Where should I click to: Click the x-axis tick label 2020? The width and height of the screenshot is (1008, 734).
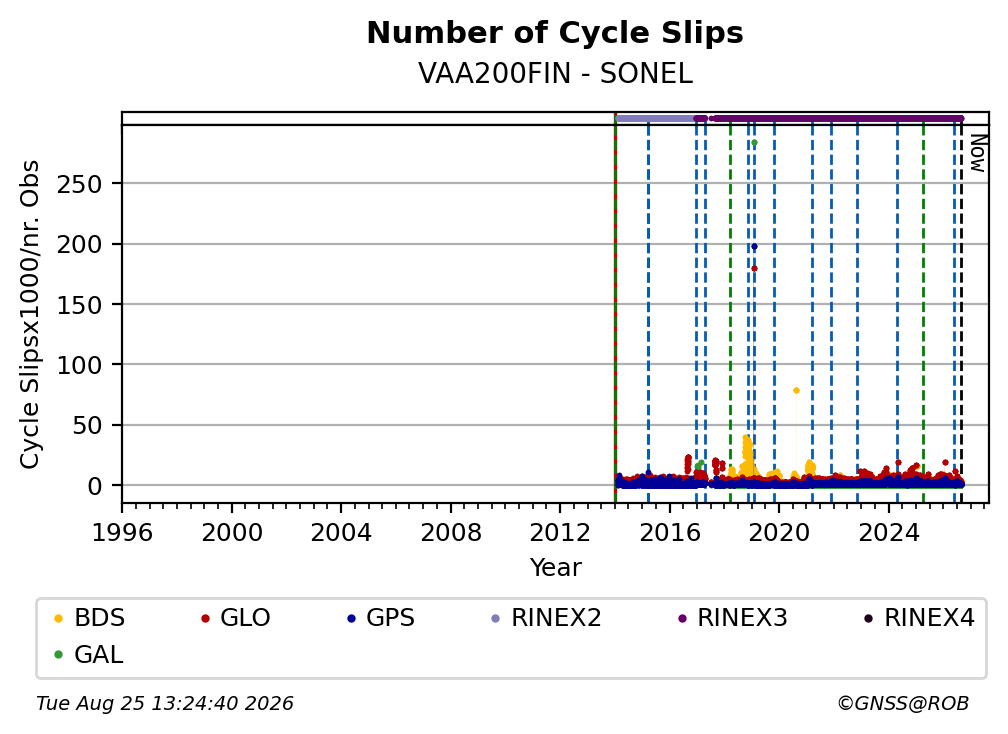tap(779, 533)
